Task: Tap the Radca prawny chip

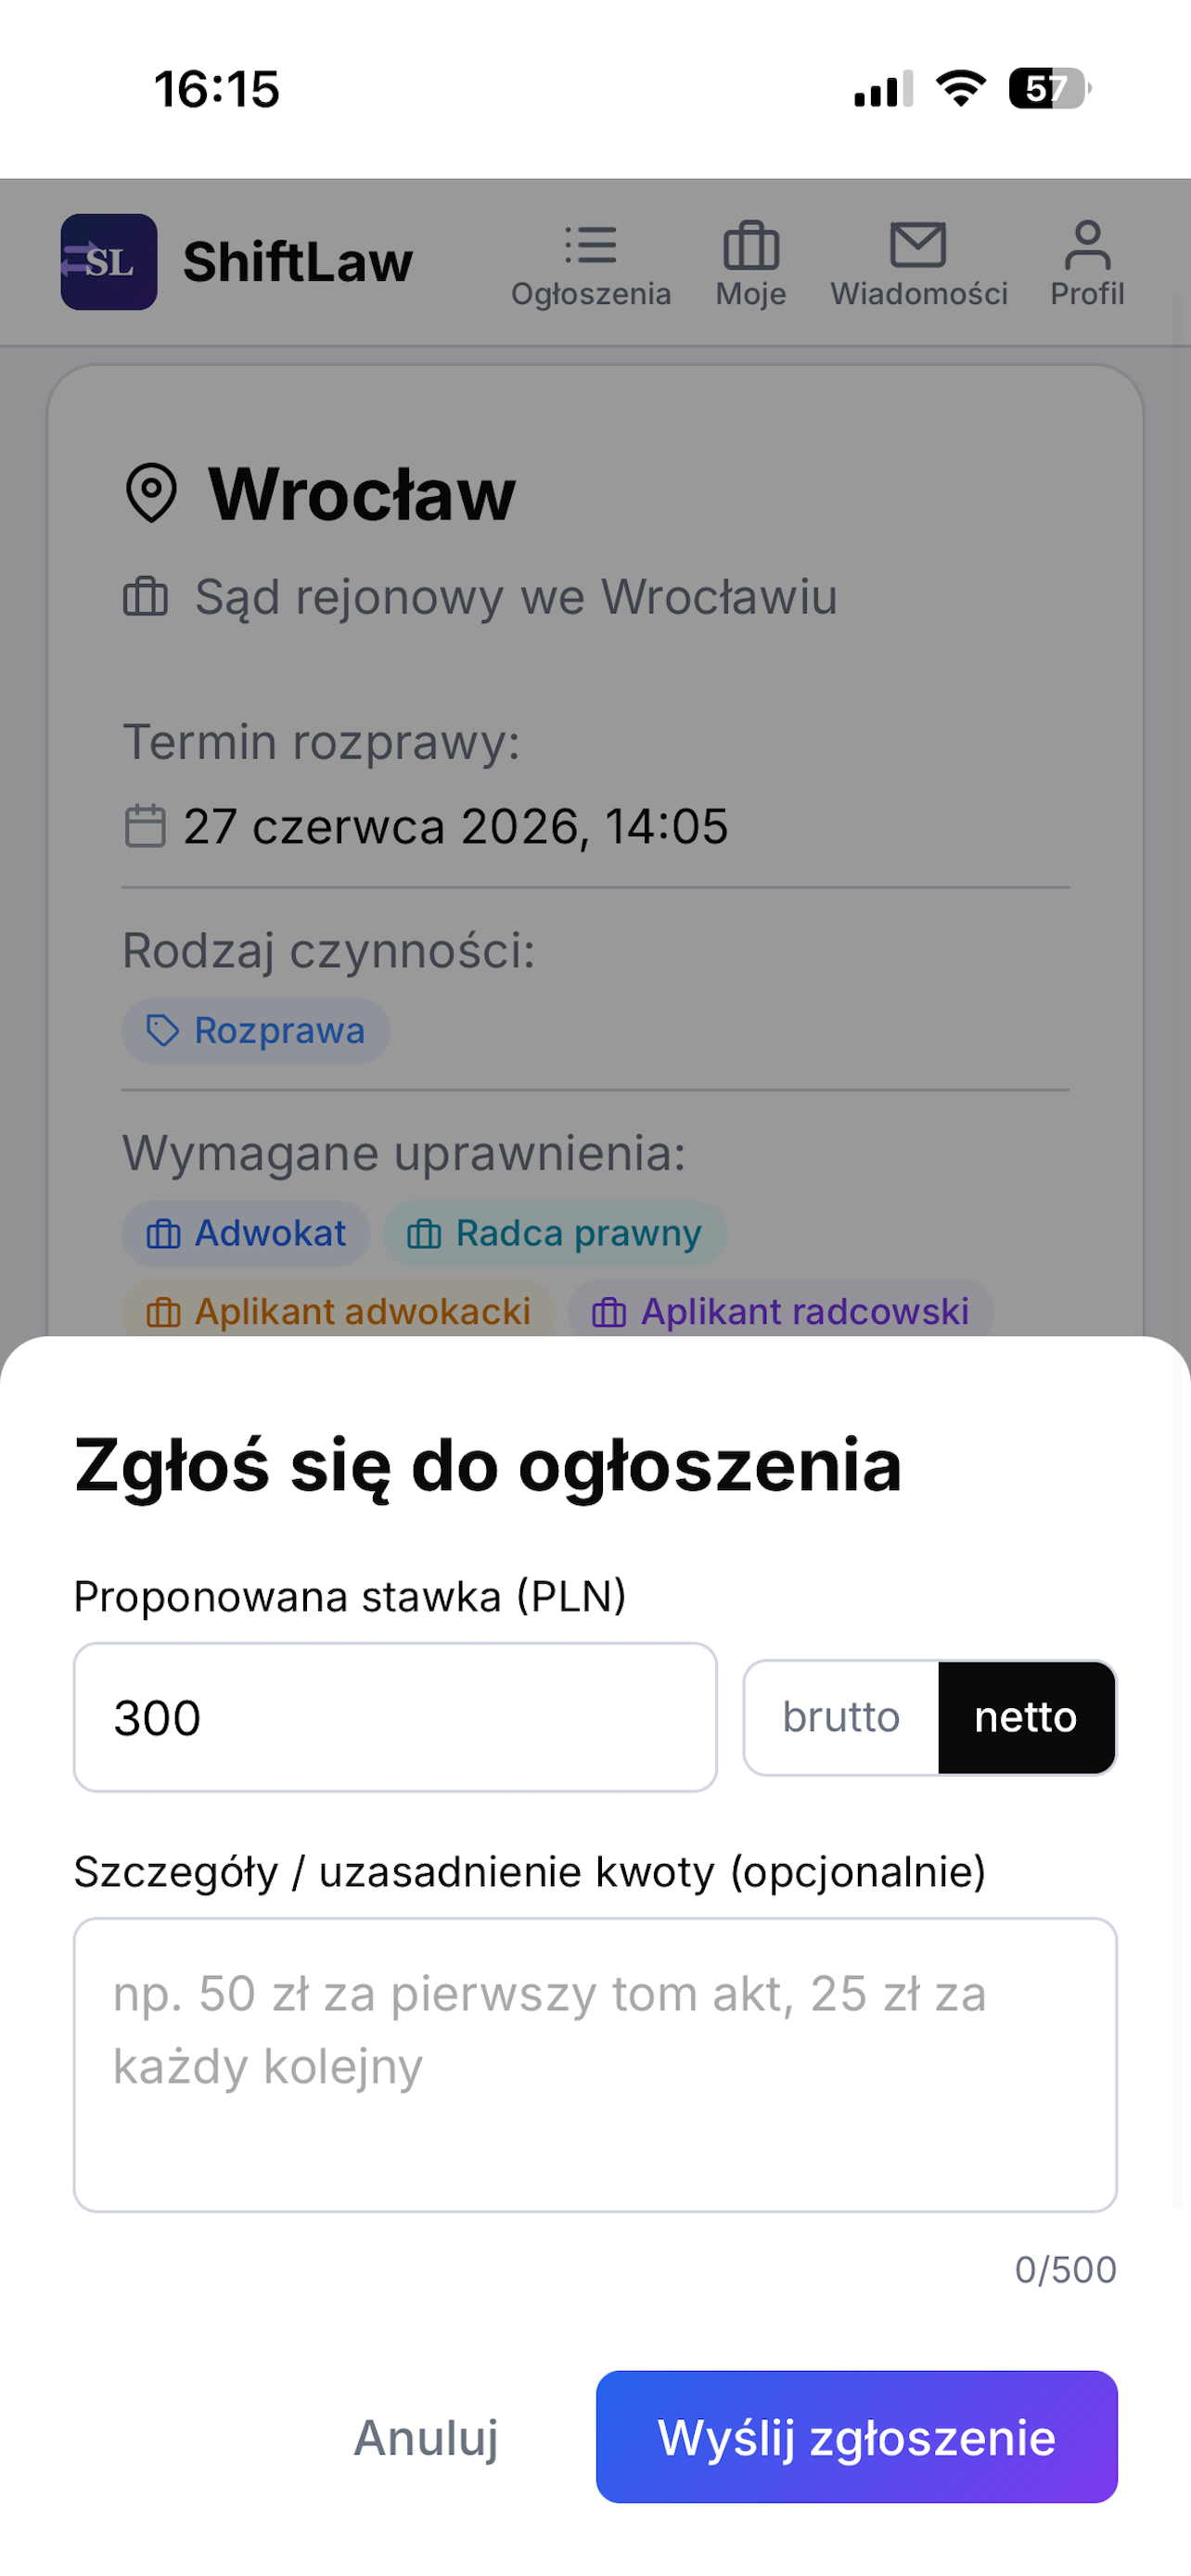Action: tap(555, 1234)
